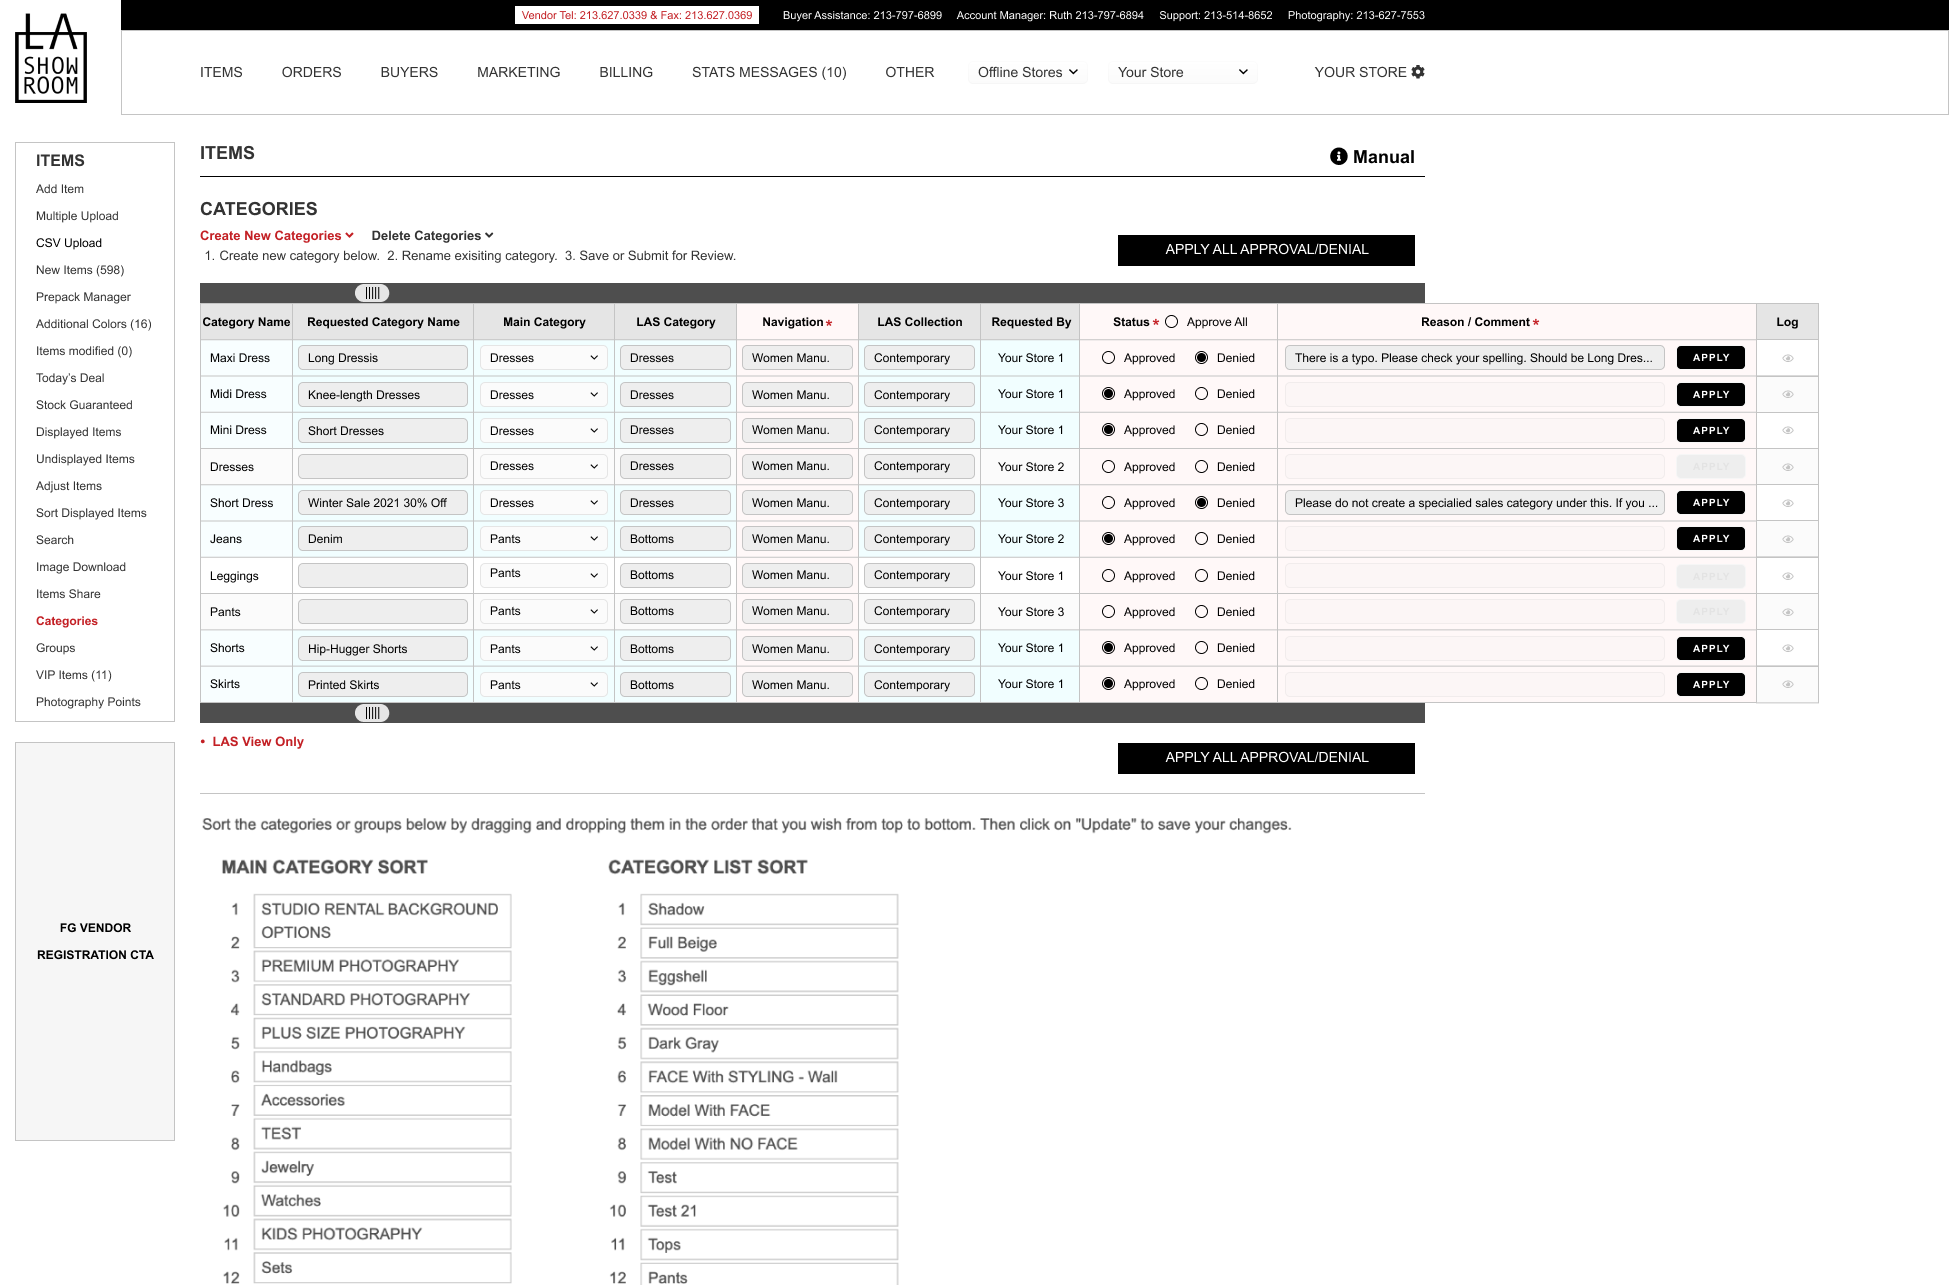
Task: View log eye icon for Jeans row
Action: pos(1787,539)
